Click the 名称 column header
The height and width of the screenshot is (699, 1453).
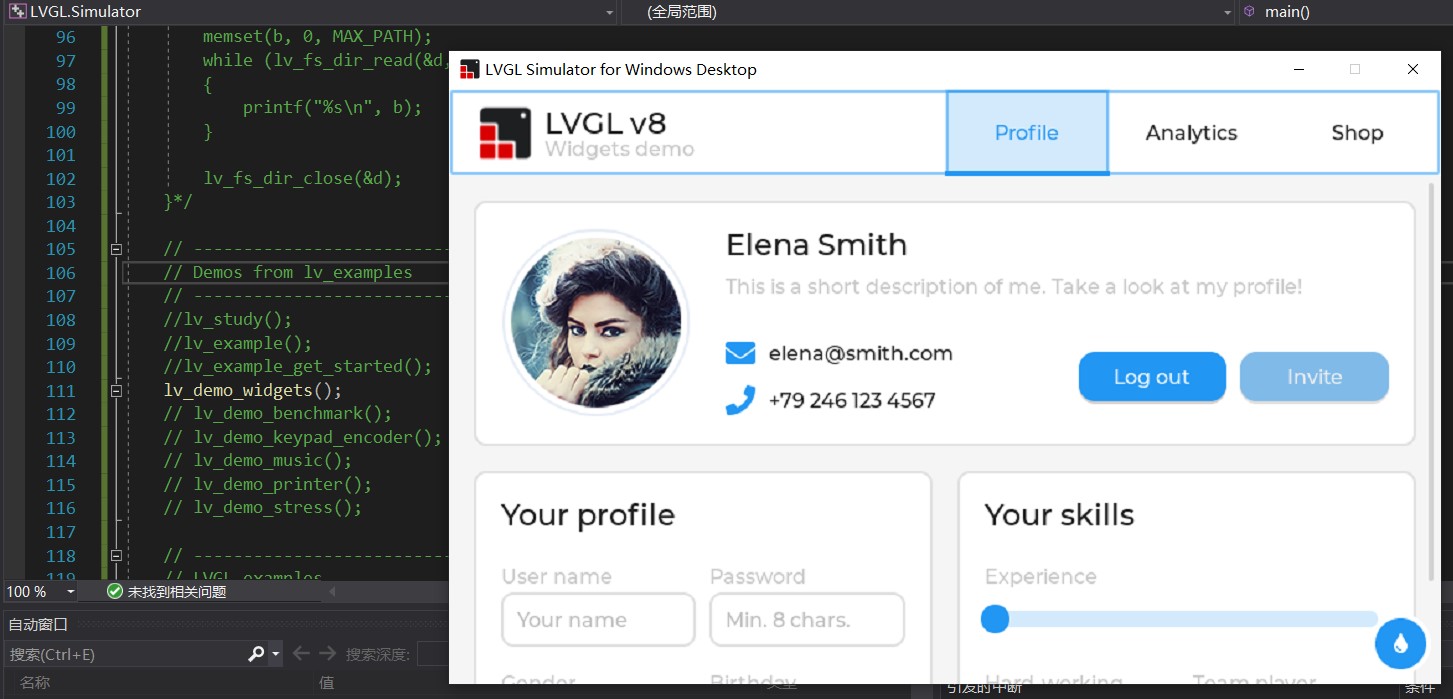[x=35, y=683]
